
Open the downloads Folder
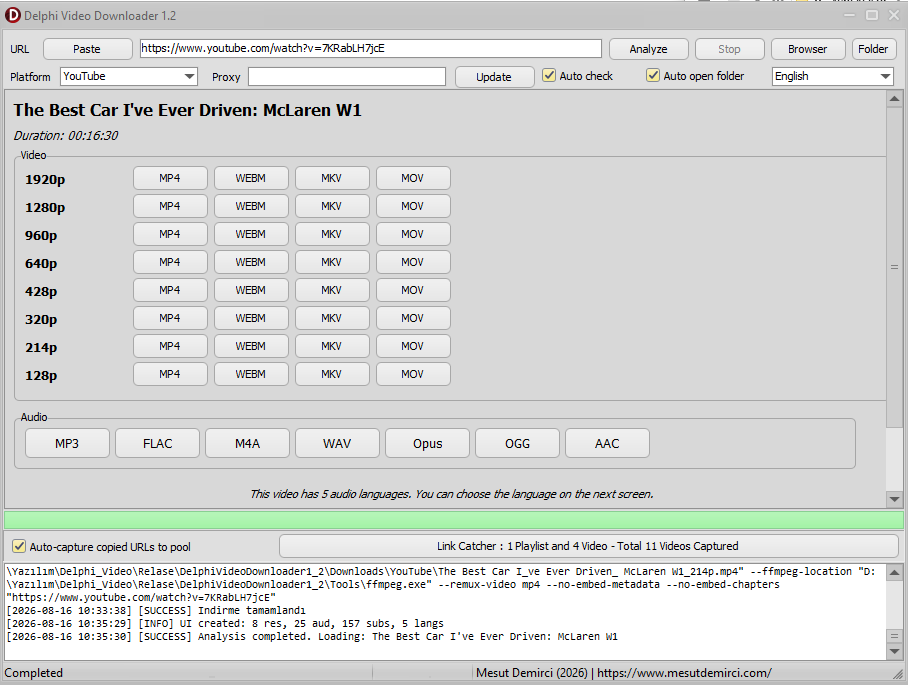pos(873,49)
